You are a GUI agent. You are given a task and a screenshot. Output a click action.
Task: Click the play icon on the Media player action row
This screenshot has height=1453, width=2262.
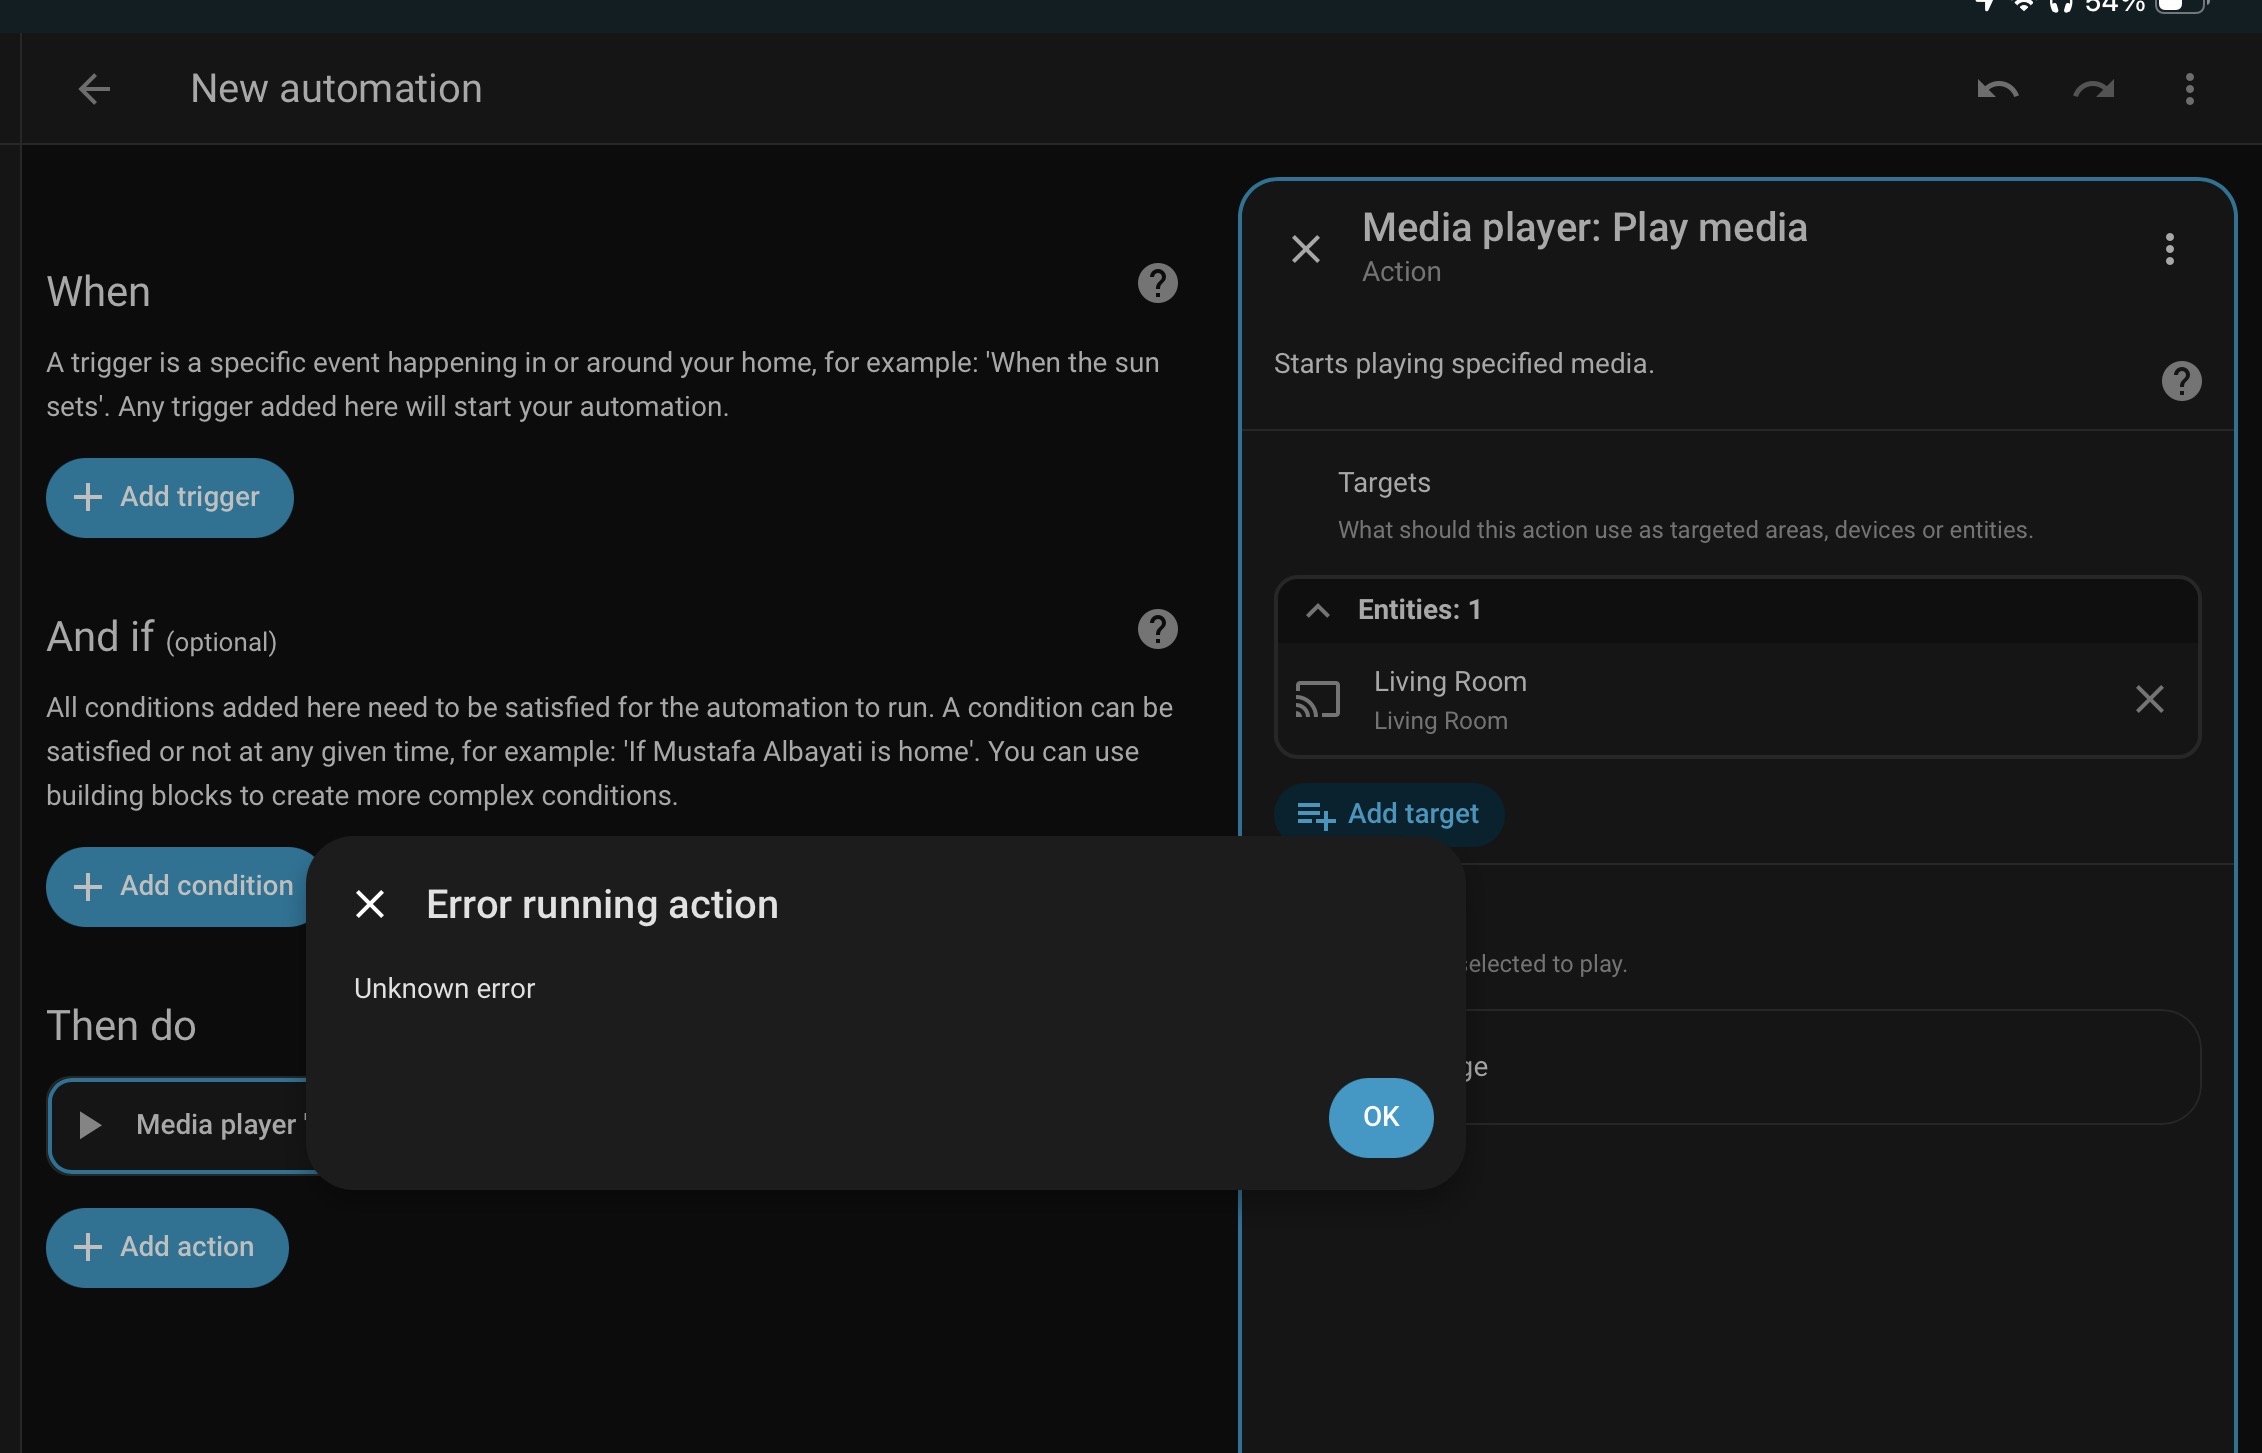click(x=90, y=1125)
